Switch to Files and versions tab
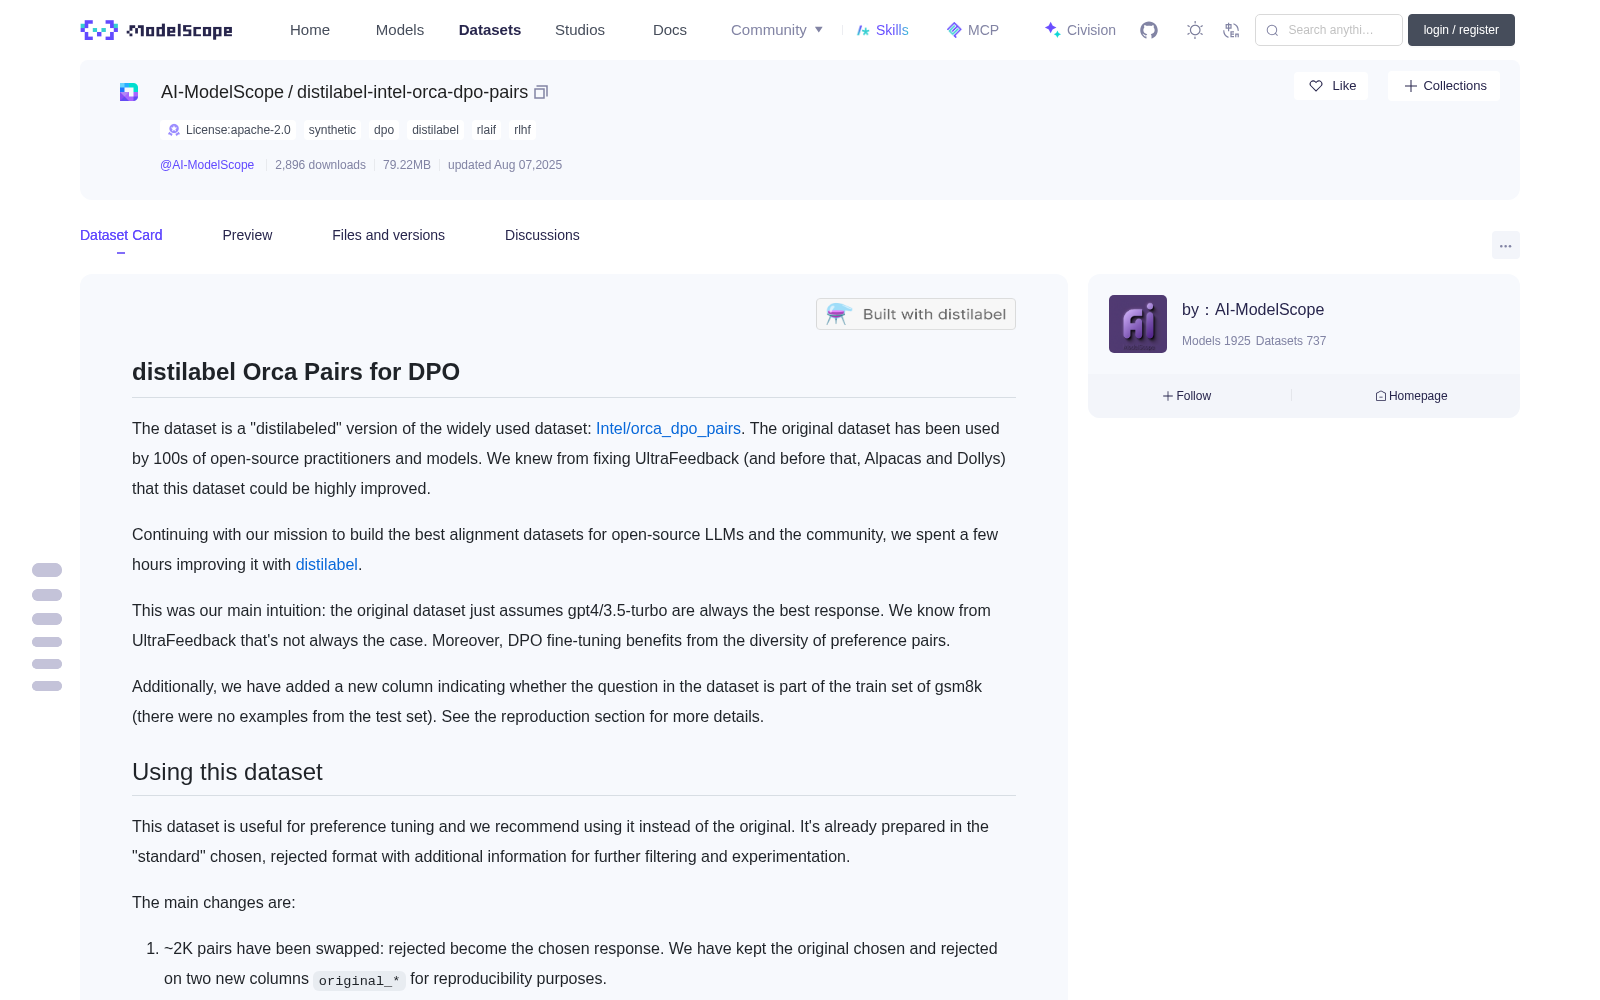The image size is (1600, 1000). (388, 235)
